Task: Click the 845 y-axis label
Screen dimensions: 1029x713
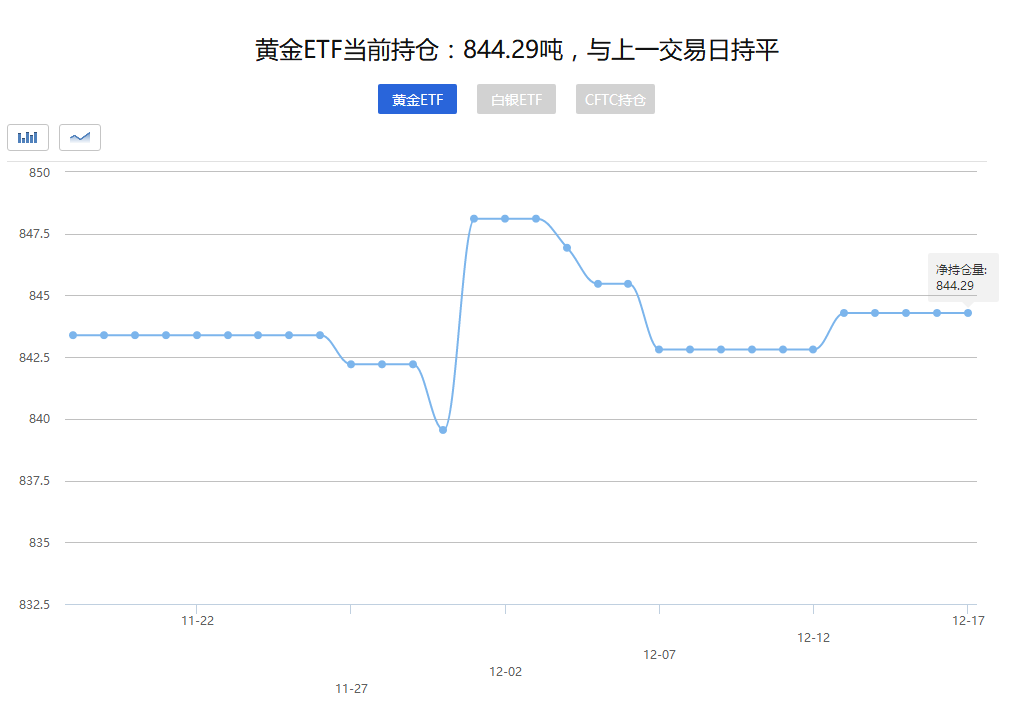Action: click(39, 295)
